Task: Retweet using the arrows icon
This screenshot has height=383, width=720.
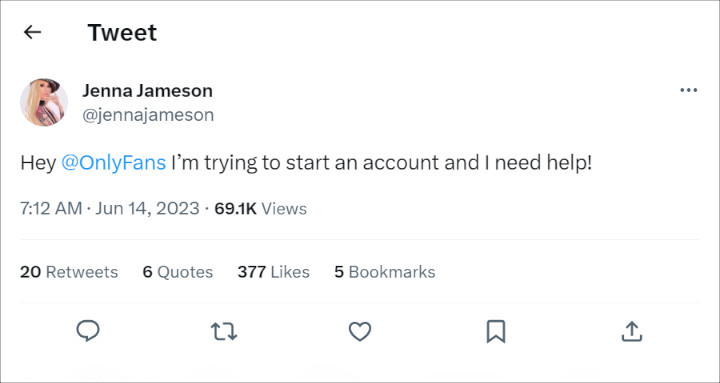Action: [x=224, y=331]
